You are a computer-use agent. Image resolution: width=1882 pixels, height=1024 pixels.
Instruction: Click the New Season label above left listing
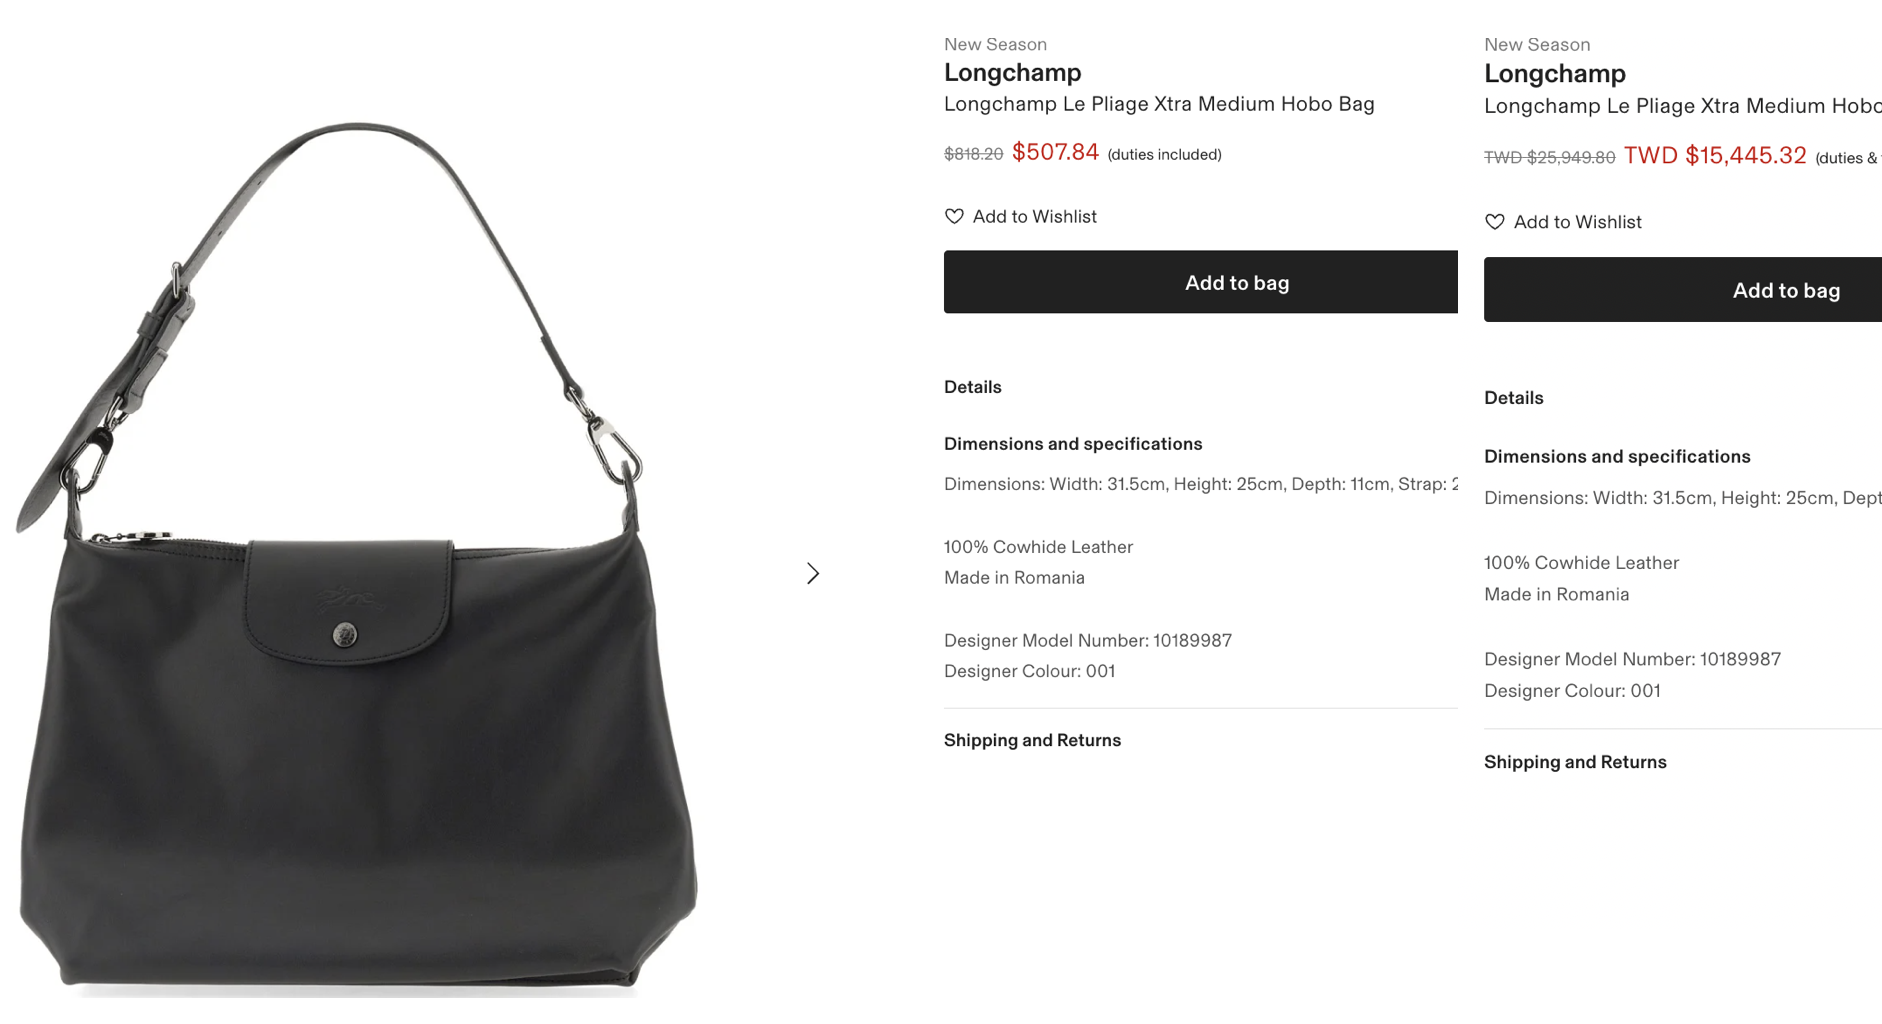(x=995, y=44)
